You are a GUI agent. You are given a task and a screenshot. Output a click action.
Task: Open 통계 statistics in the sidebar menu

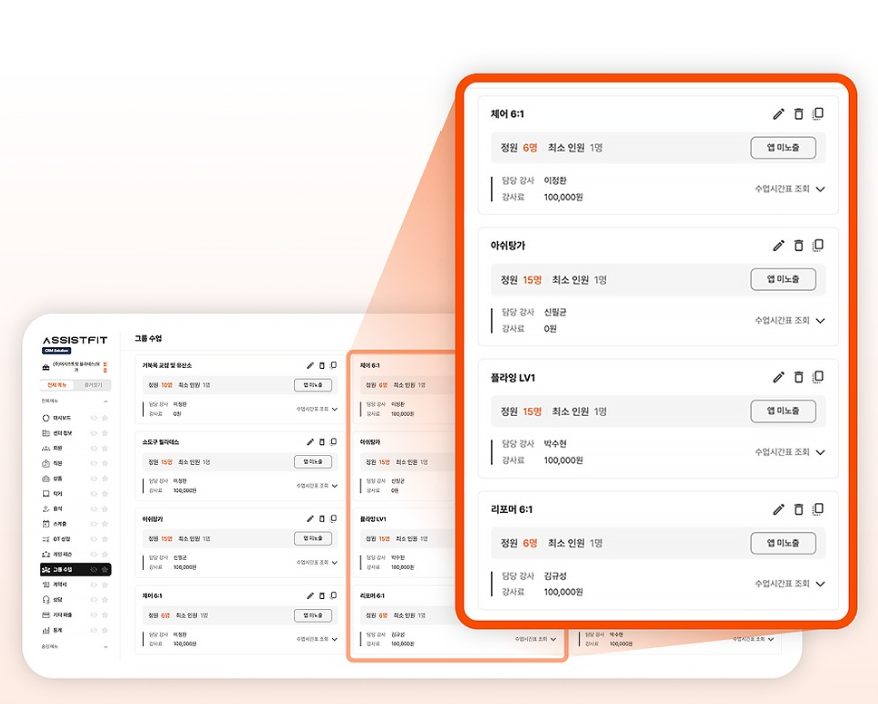58,630
